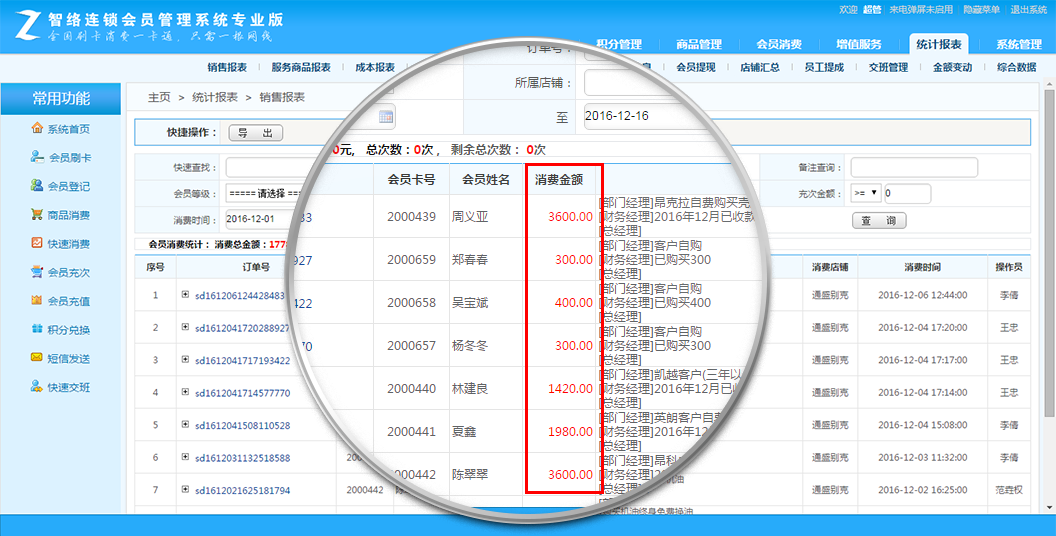Open the 积分管理 tab

[x=619, y=44]
